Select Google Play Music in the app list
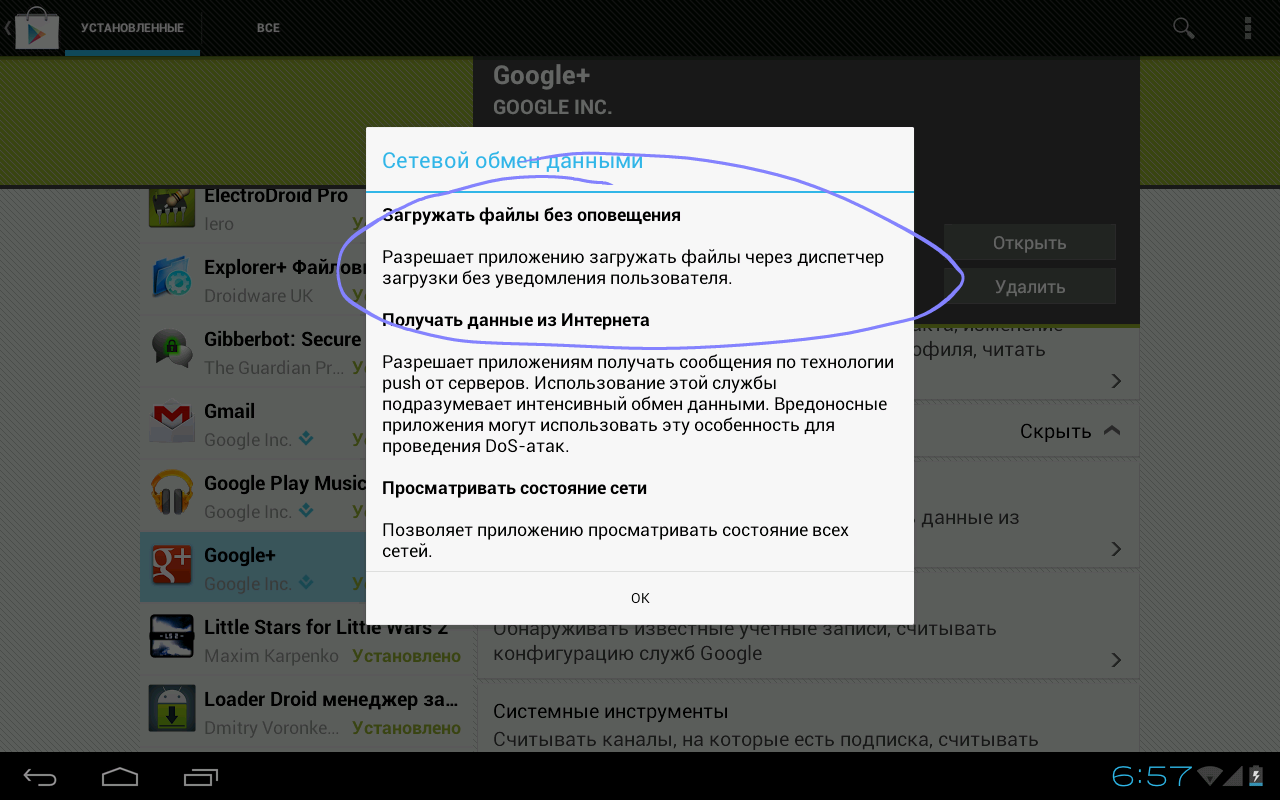The width and height of the screenshot is (1280, 800). point(306,496)
